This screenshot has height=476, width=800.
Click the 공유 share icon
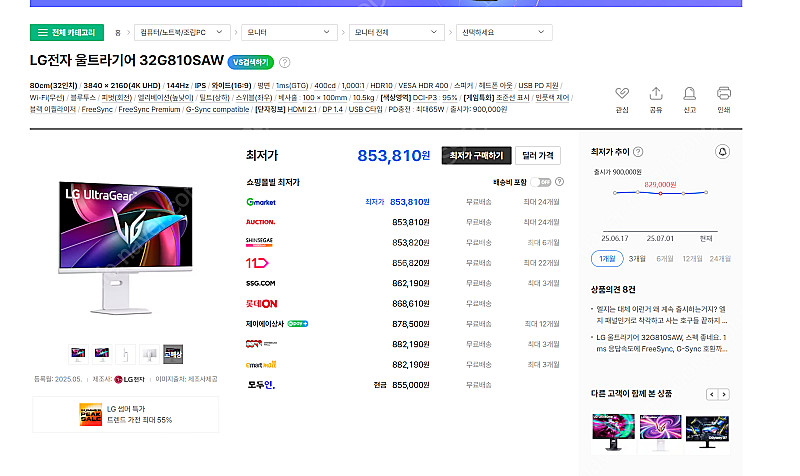(656, 93)
